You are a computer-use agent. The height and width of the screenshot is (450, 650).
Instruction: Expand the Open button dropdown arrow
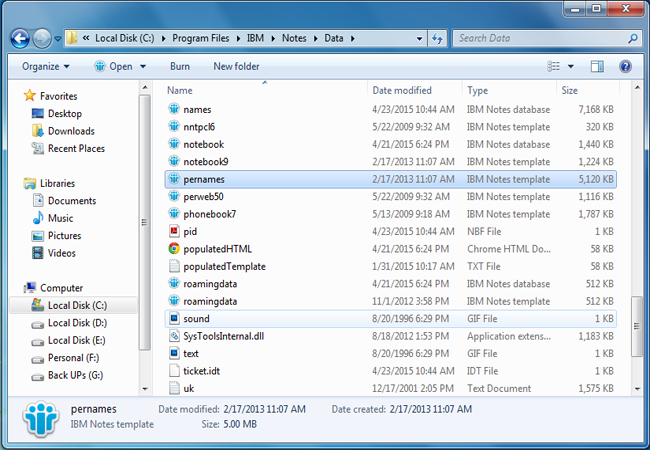(143, 66)
